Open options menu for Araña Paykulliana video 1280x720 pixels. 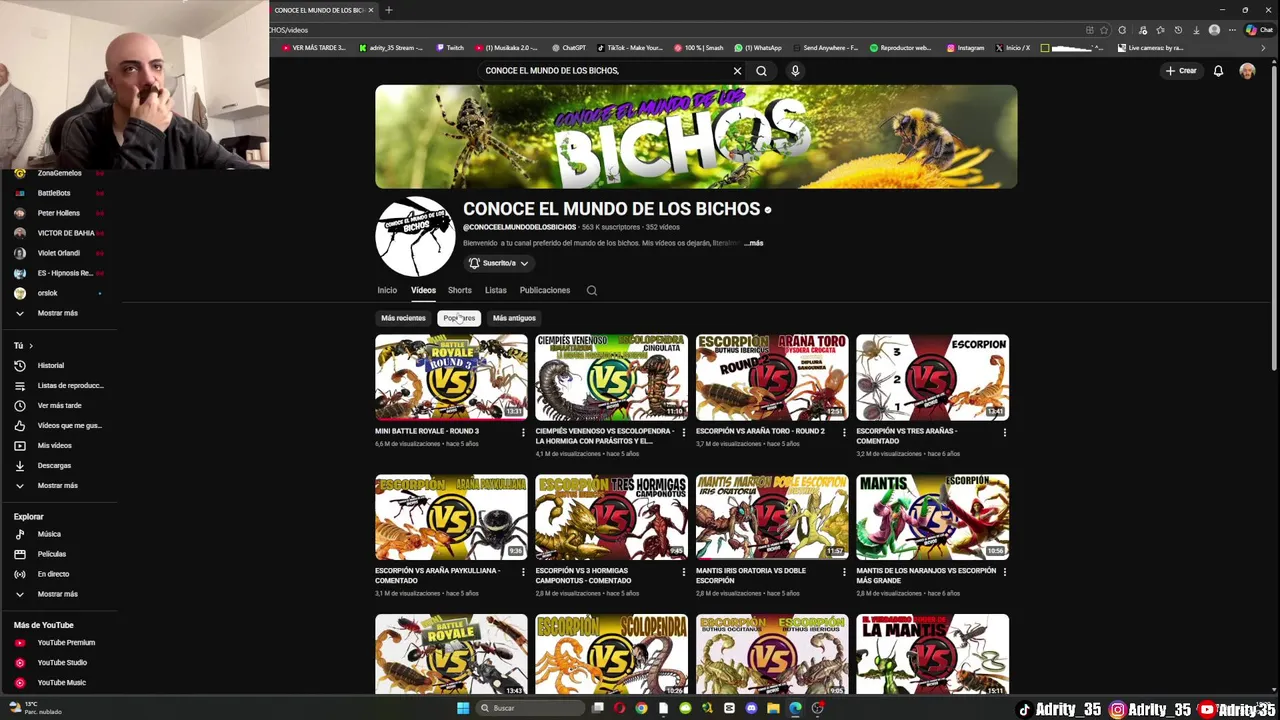click(x=523, y=572)
